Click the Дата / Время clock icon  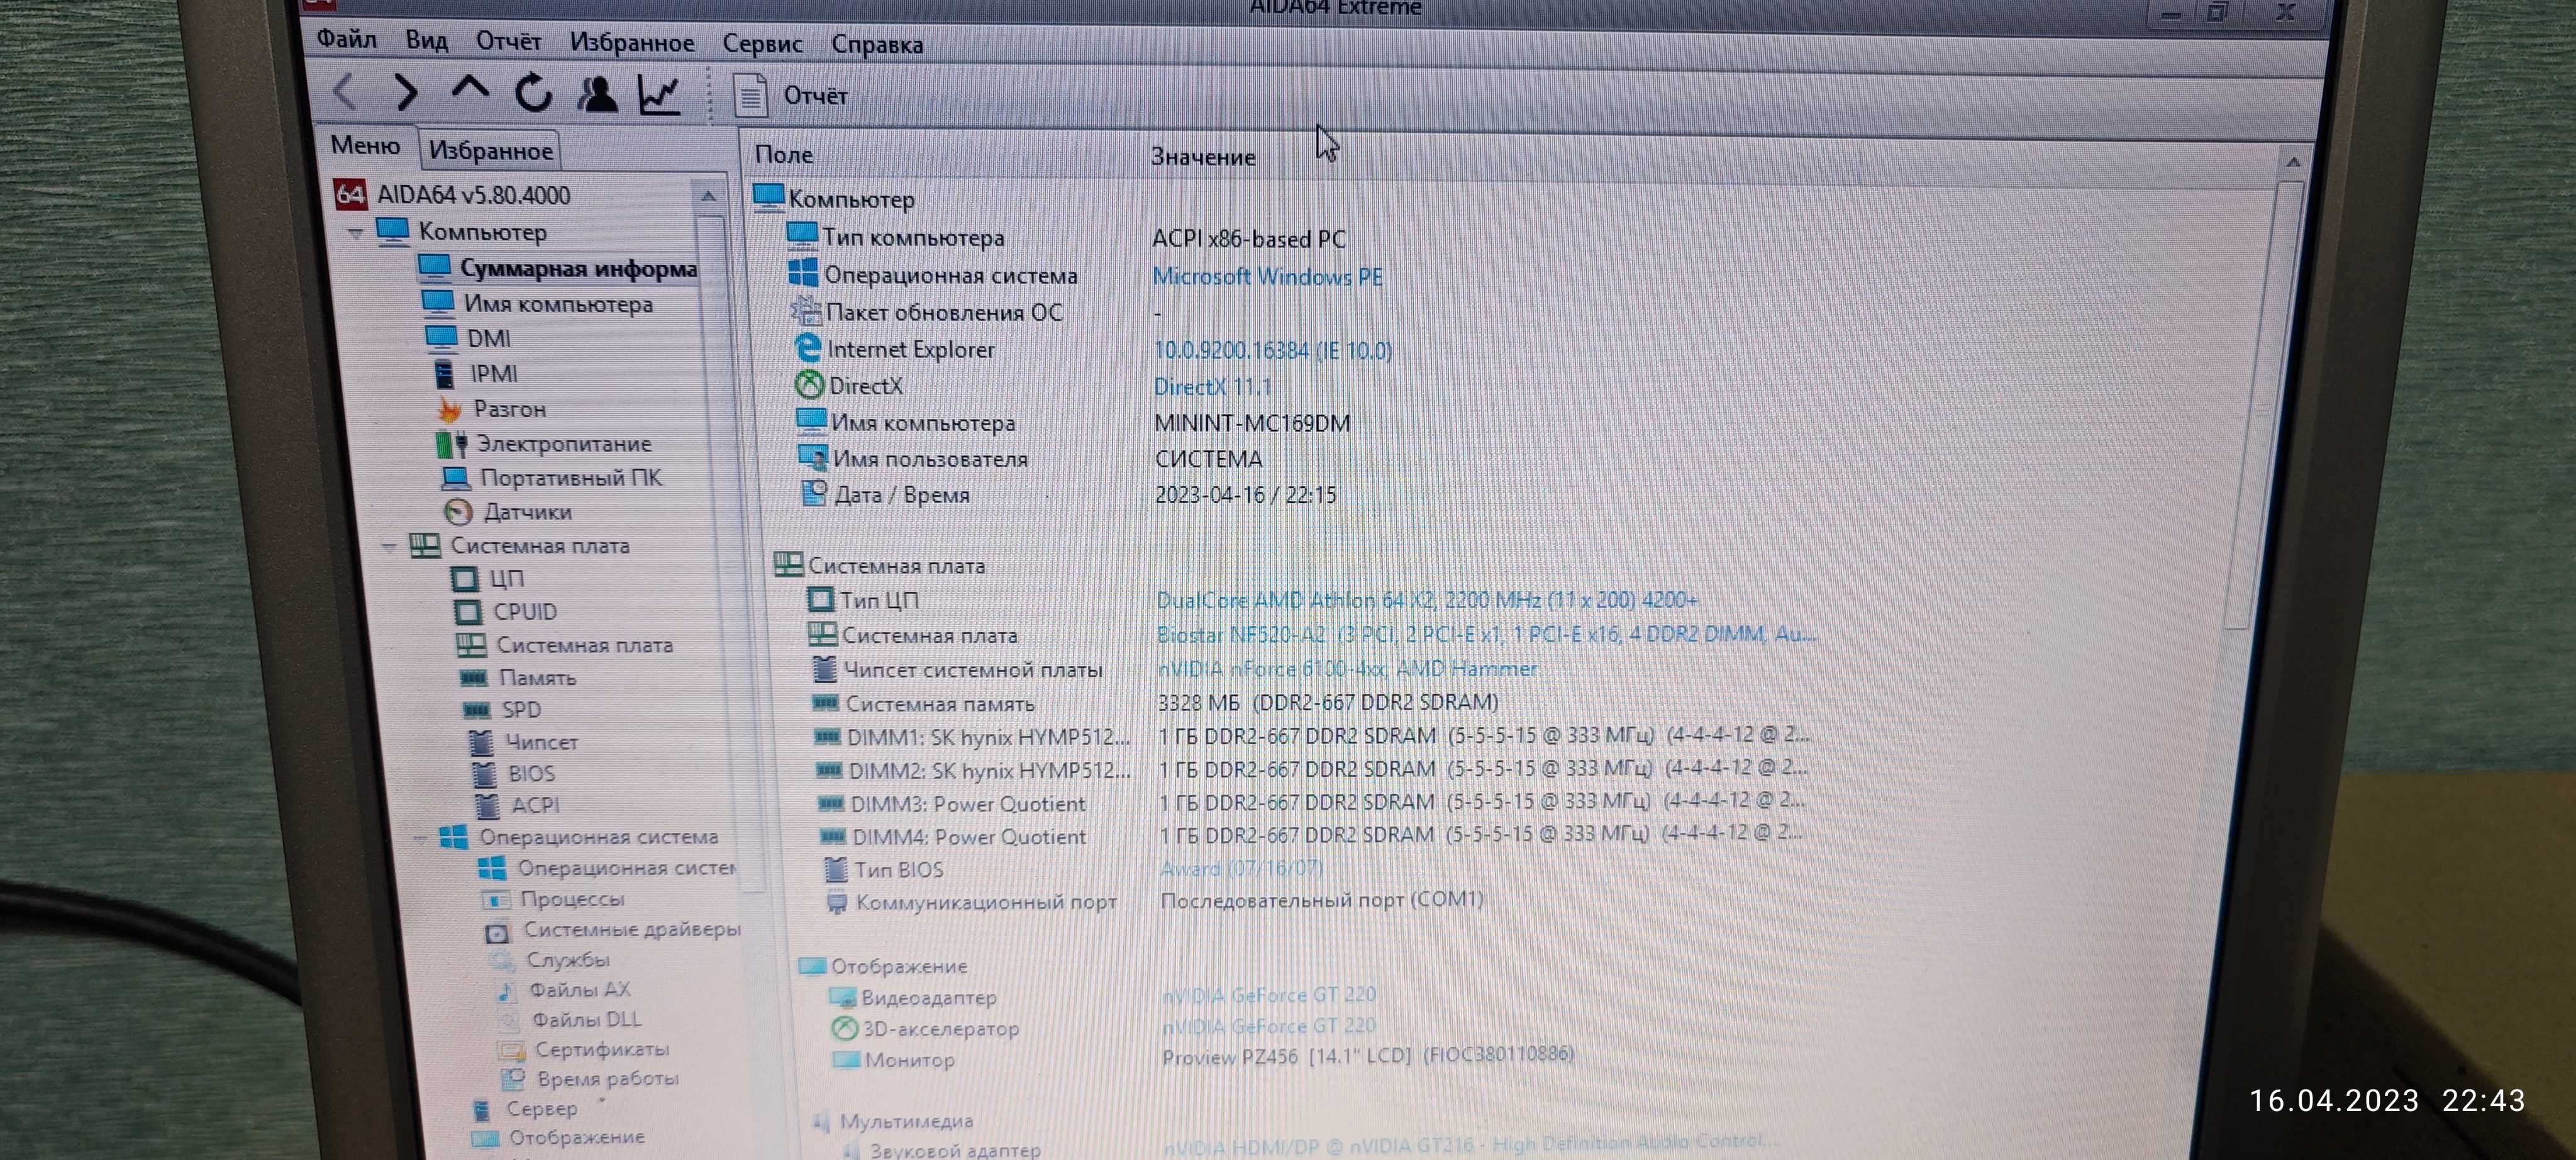pyautogui.click(x=814, y=493)
